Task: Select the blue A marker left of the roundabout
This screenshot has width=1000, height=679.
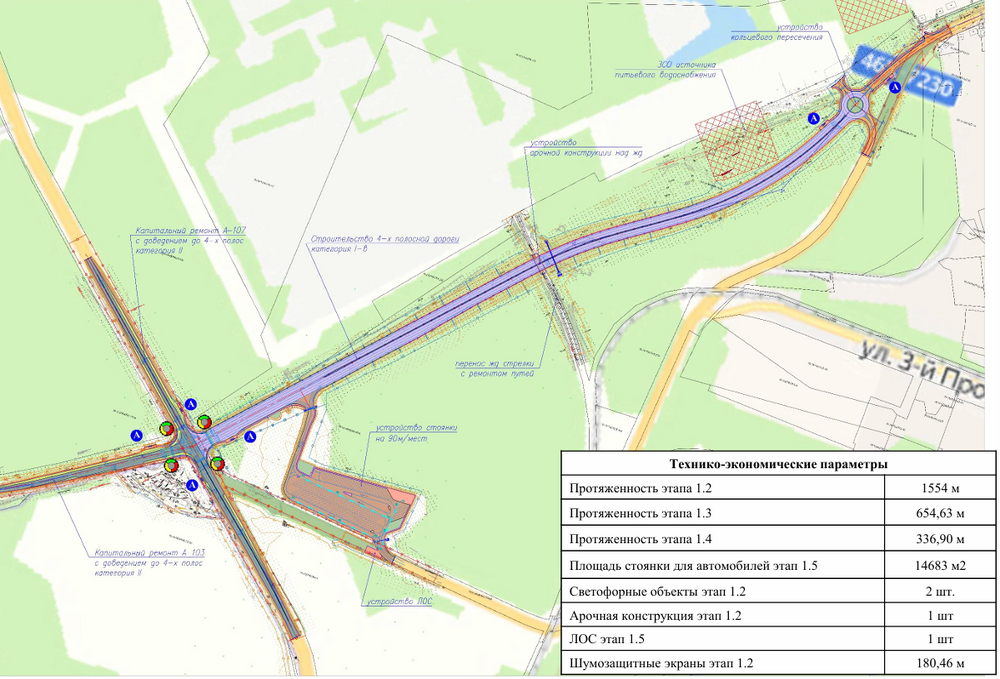Action: tap(813, 118)
